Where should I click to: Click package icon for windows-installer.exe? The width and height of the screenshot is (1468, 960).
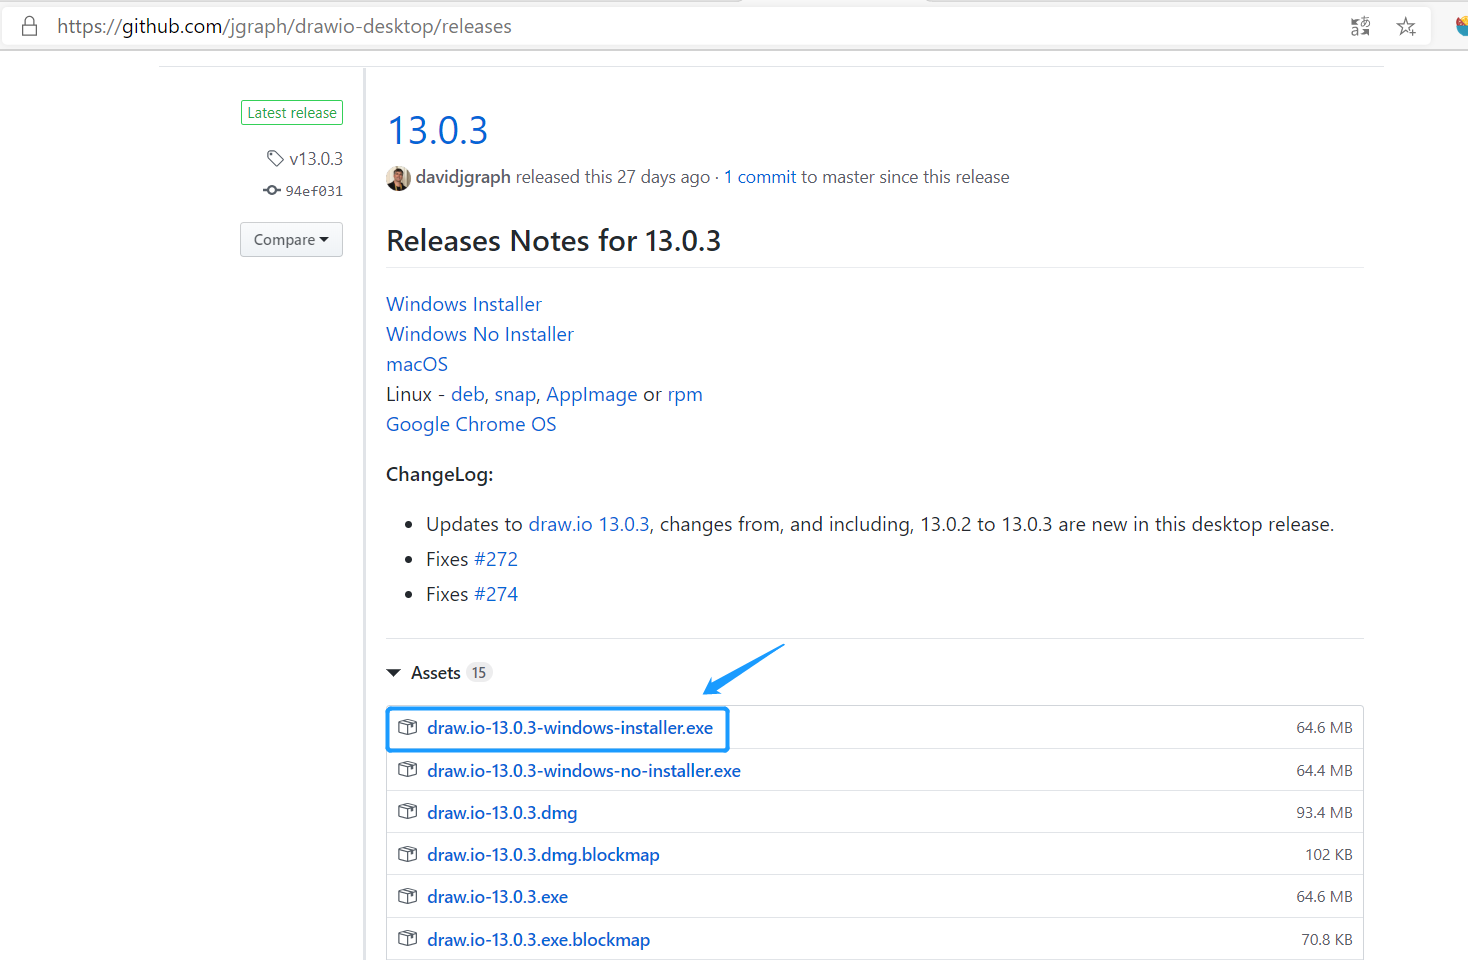click(x=407, y=727)
